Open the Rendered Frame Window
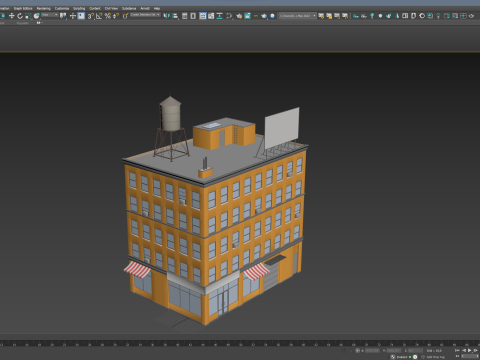This screenshot has width=480, height=360. tap(247, 16)
